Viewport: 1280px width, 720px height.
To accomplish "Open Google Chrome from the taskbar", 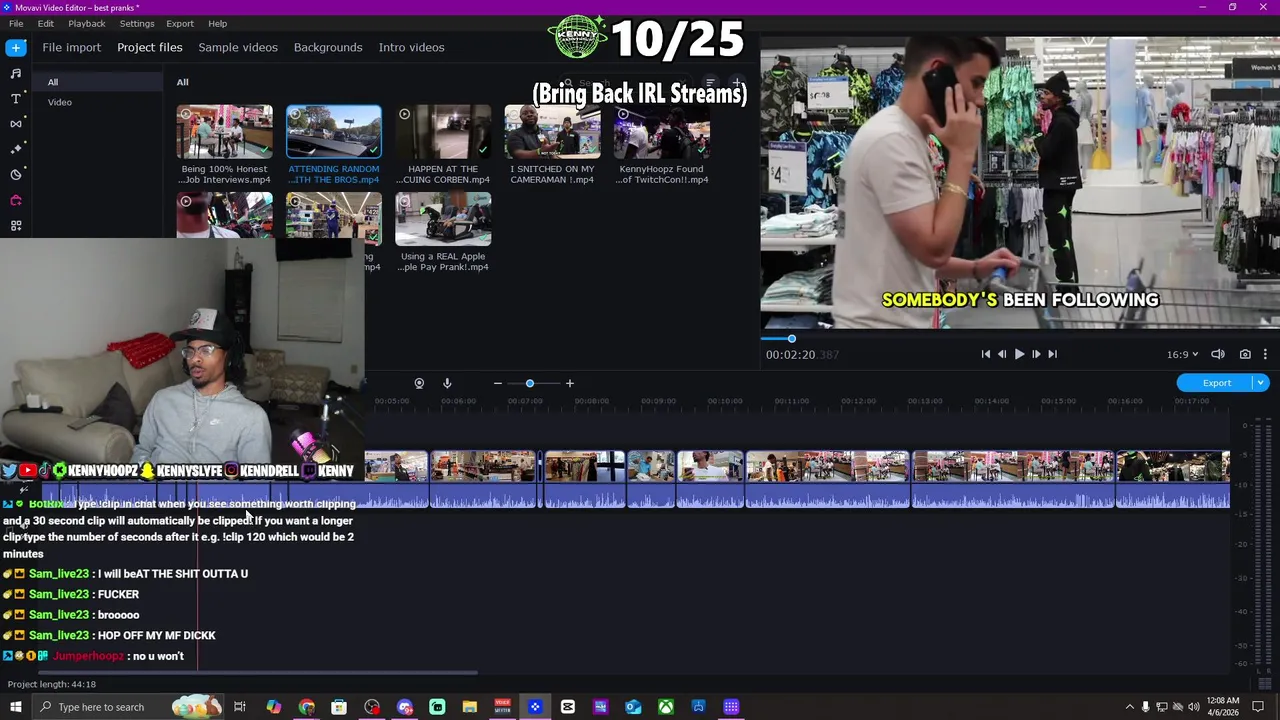I will point(306,707).
